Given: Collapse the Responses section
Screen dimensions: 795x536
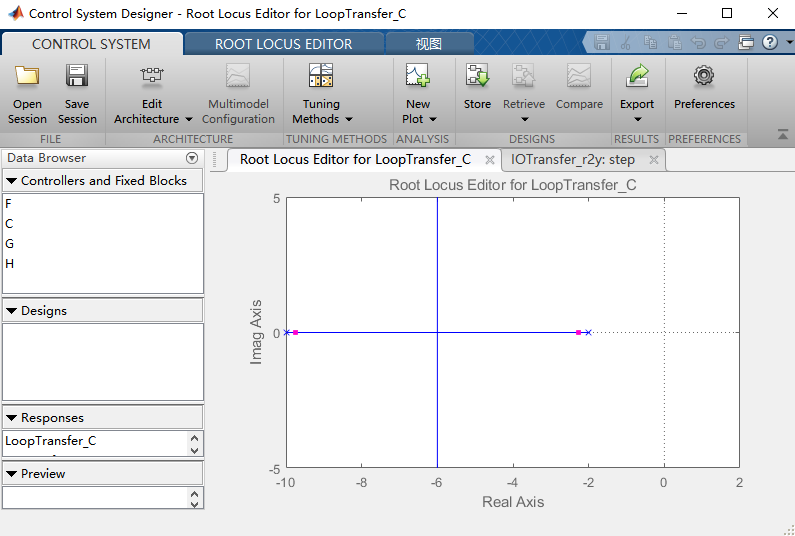Looking at the screenshot, I should 12,418.
